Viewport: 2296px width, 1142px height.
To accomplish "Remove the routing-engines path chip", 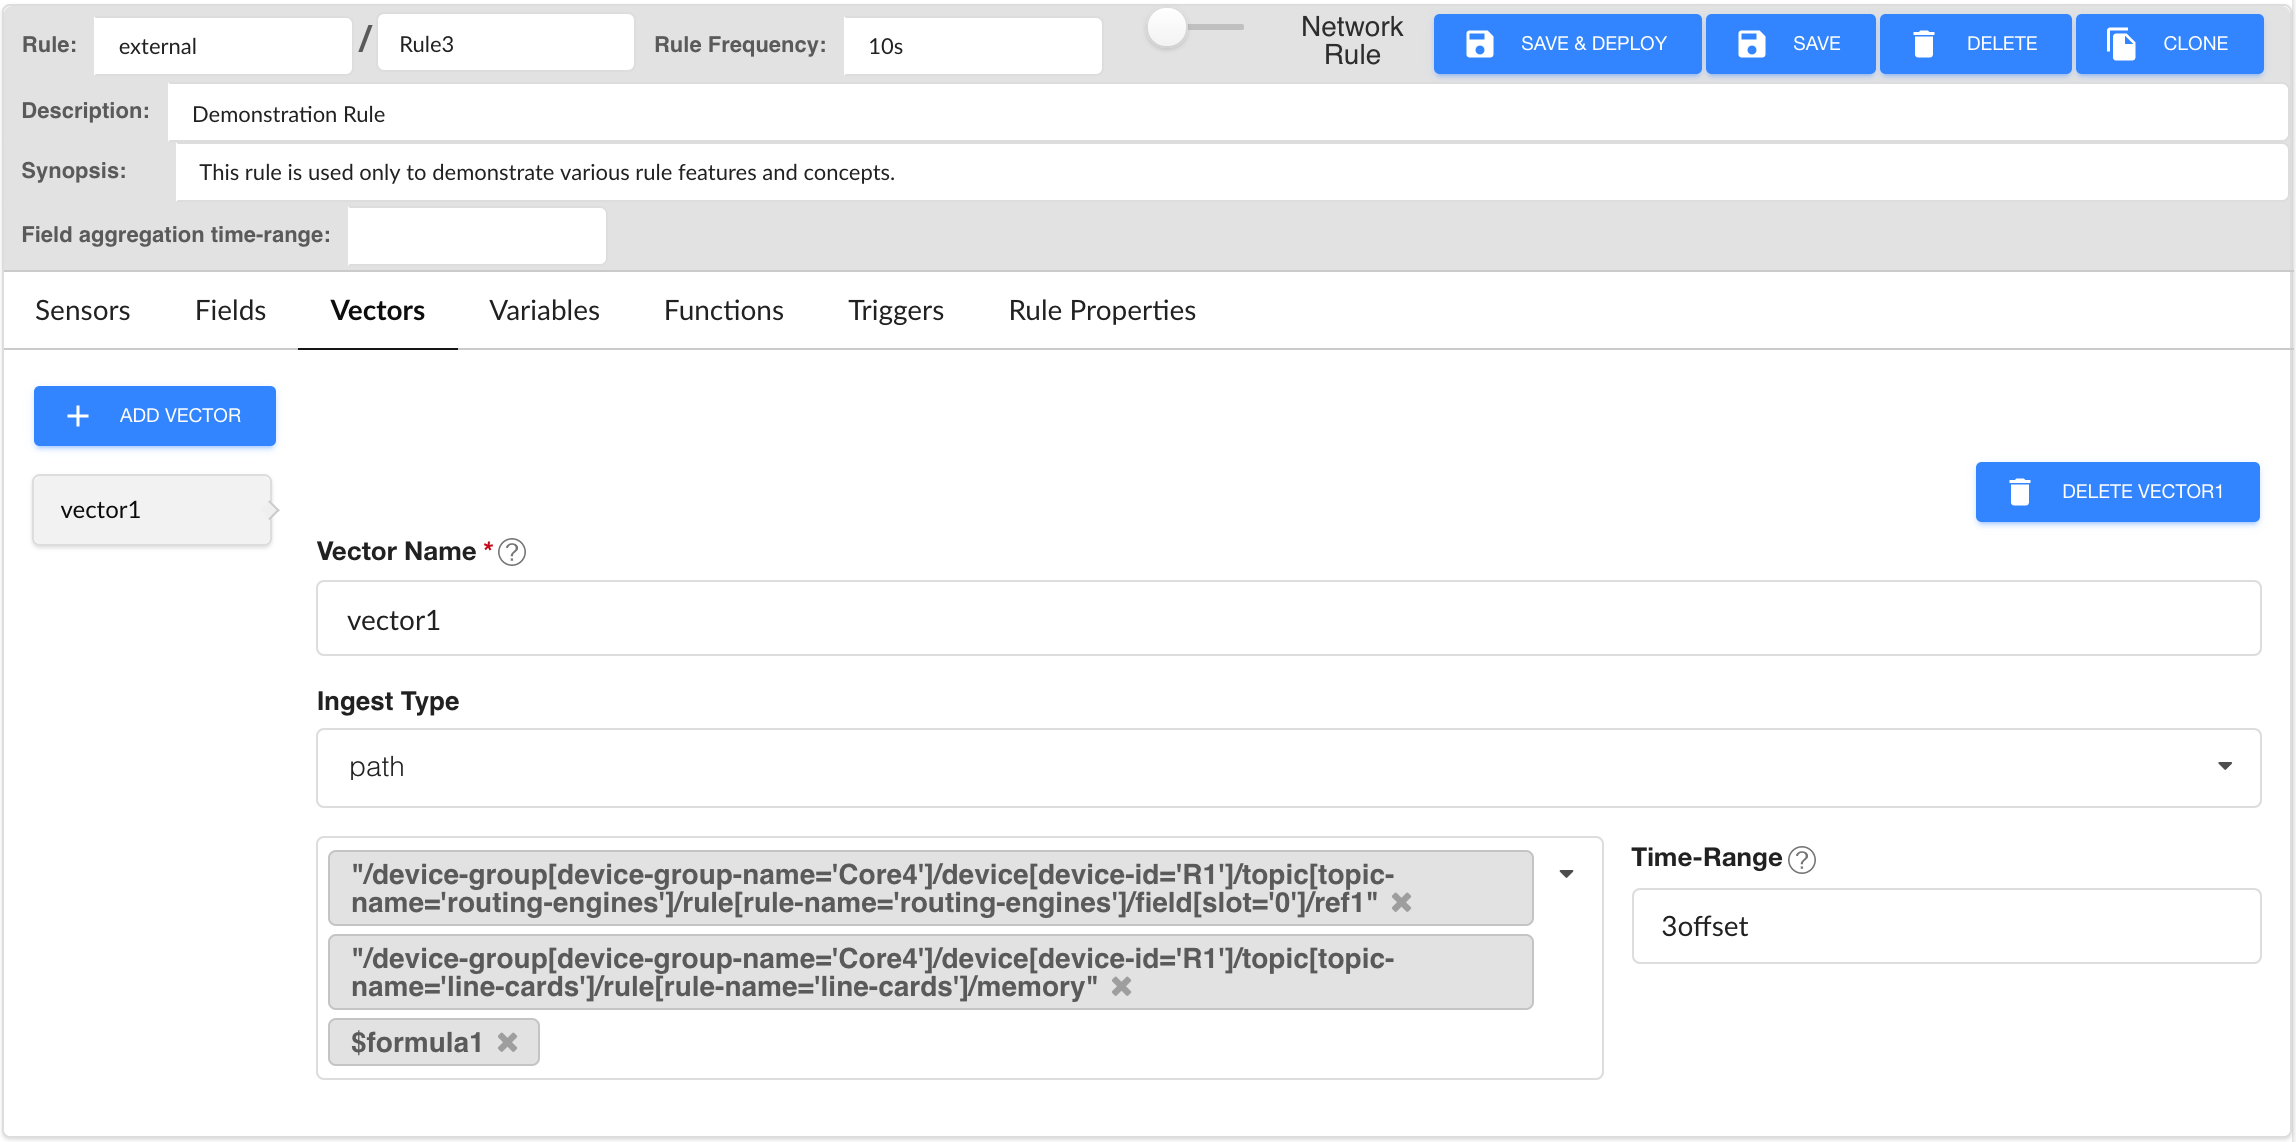I will point(1402,903).
